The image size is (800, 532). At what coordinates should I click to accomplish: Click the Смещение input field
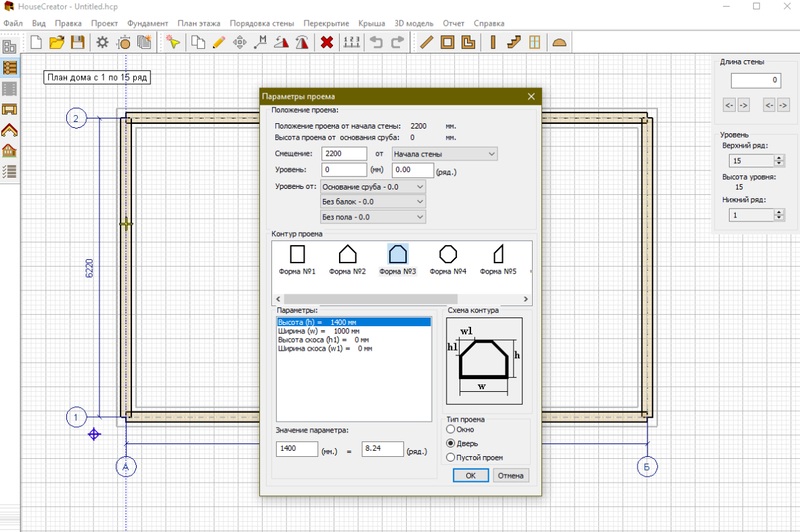point(344,154)
